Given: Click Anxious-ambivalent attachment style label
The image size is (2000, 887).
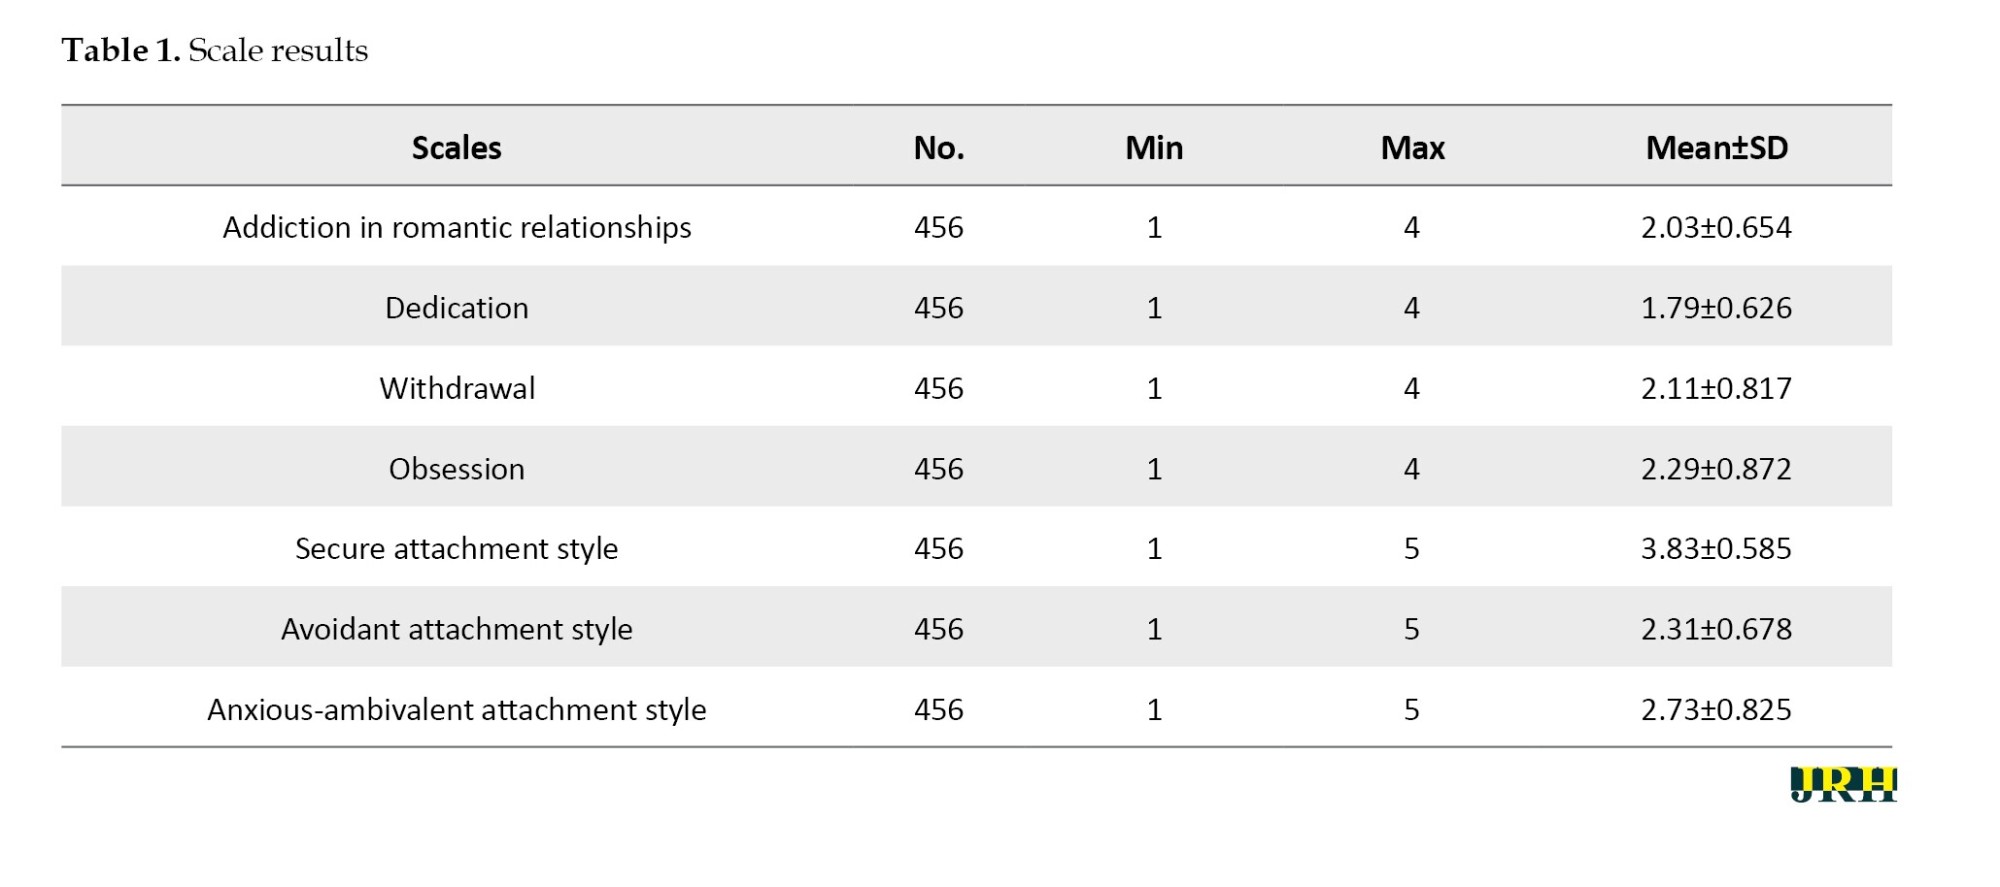Looking at the screenshot, I should [457, 710].
